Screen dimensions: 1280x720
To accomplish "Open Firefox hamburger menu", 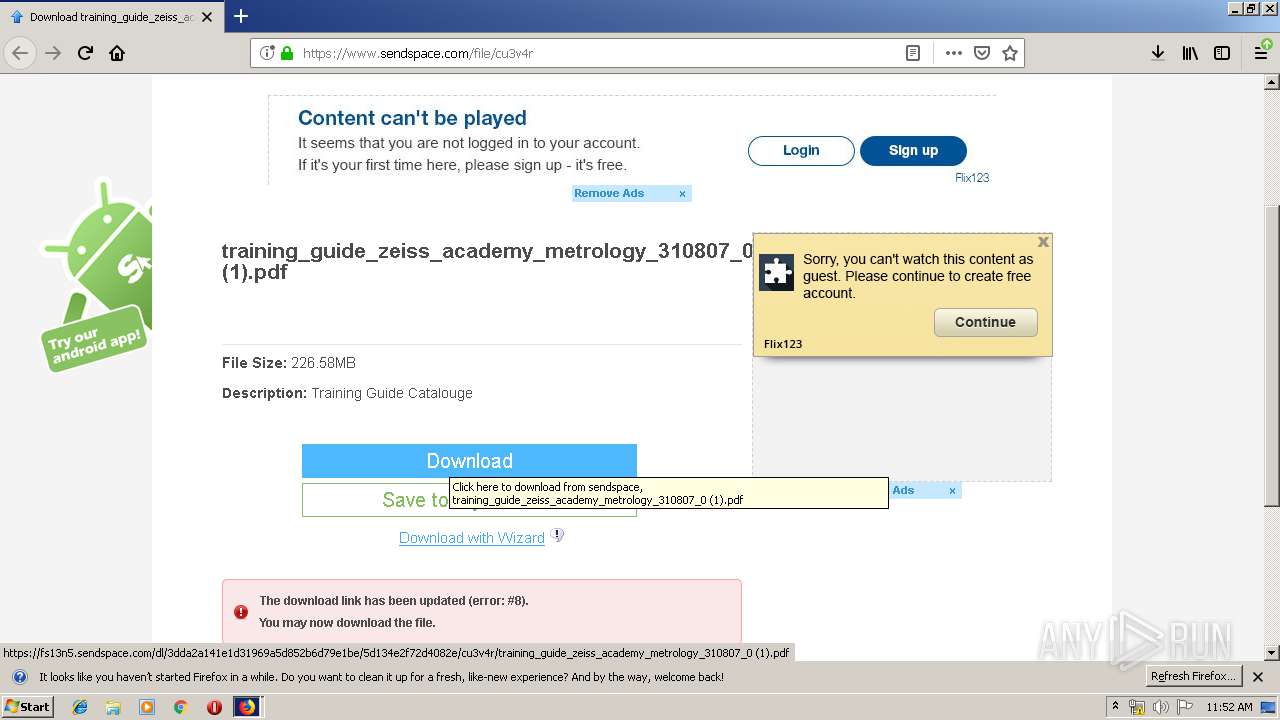I will tap(1262, 53).
